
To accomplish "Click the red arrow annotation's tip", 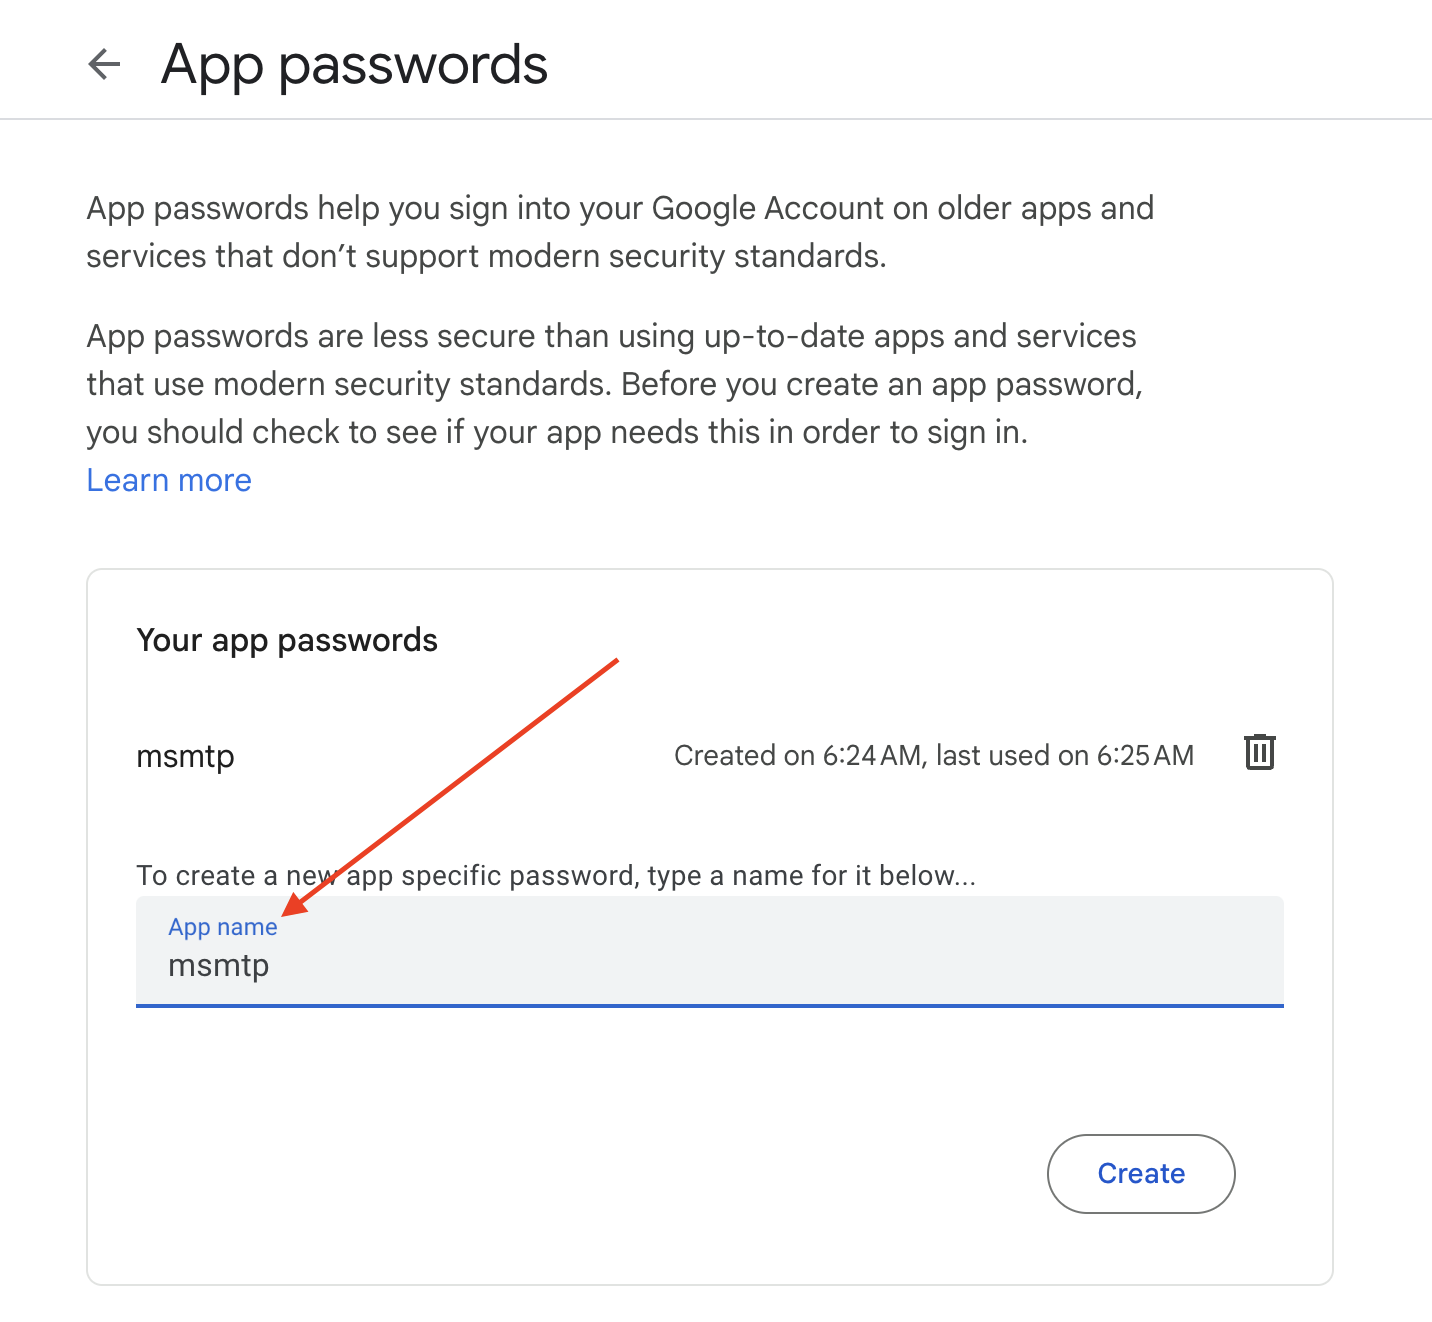I will [286, 913].
